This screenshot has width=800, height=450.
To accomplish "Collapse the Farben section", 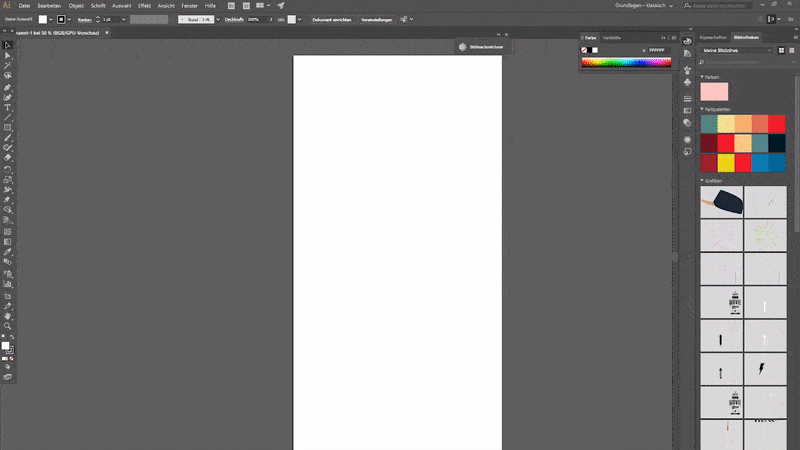I will (702, 77).
